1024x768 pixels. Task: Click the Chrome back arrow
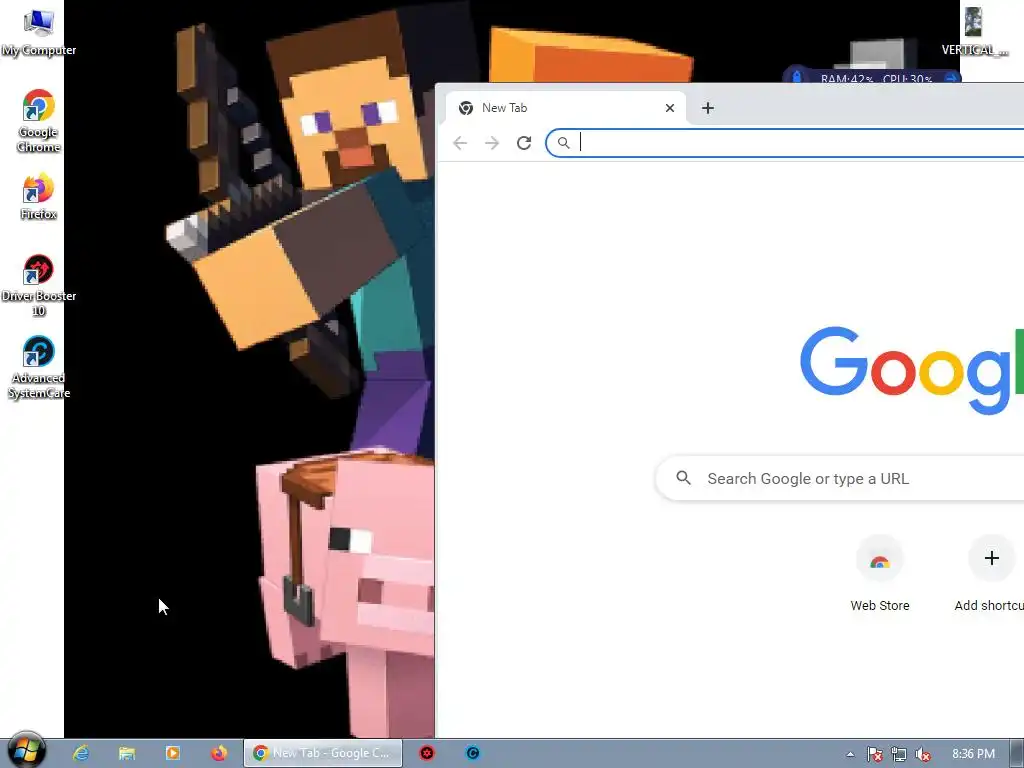click(460, 143)
